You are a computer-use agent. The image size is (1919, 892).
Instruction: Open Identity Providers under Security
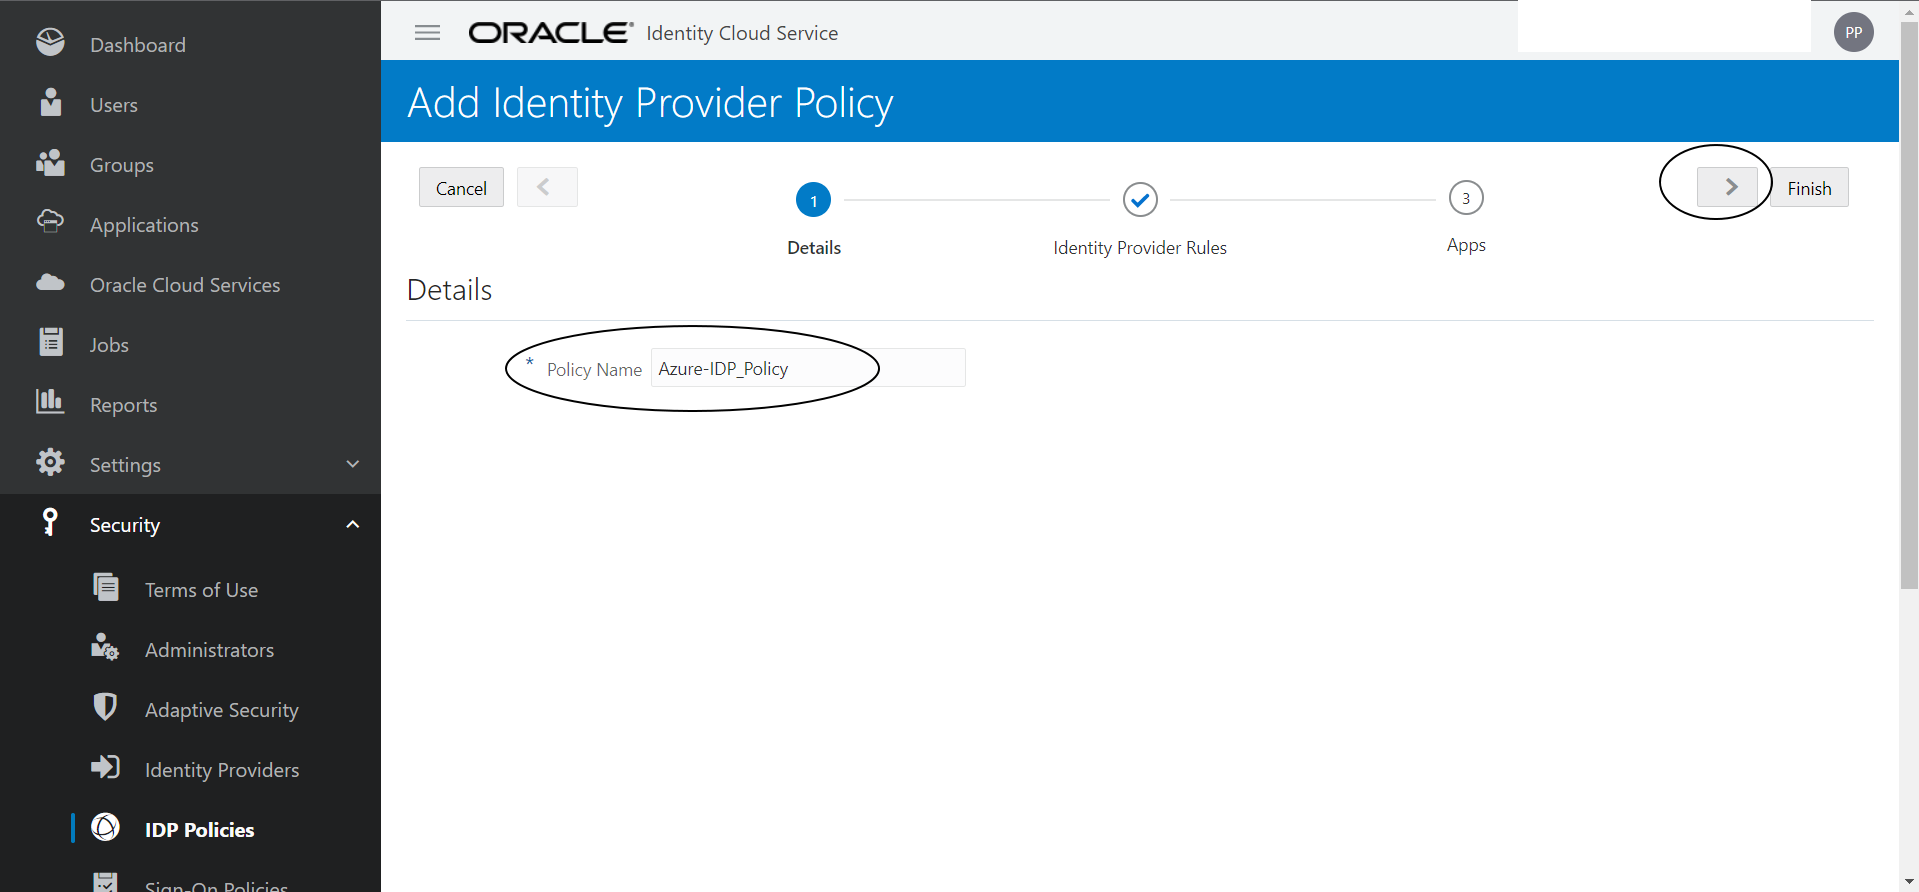pos(222,770)
